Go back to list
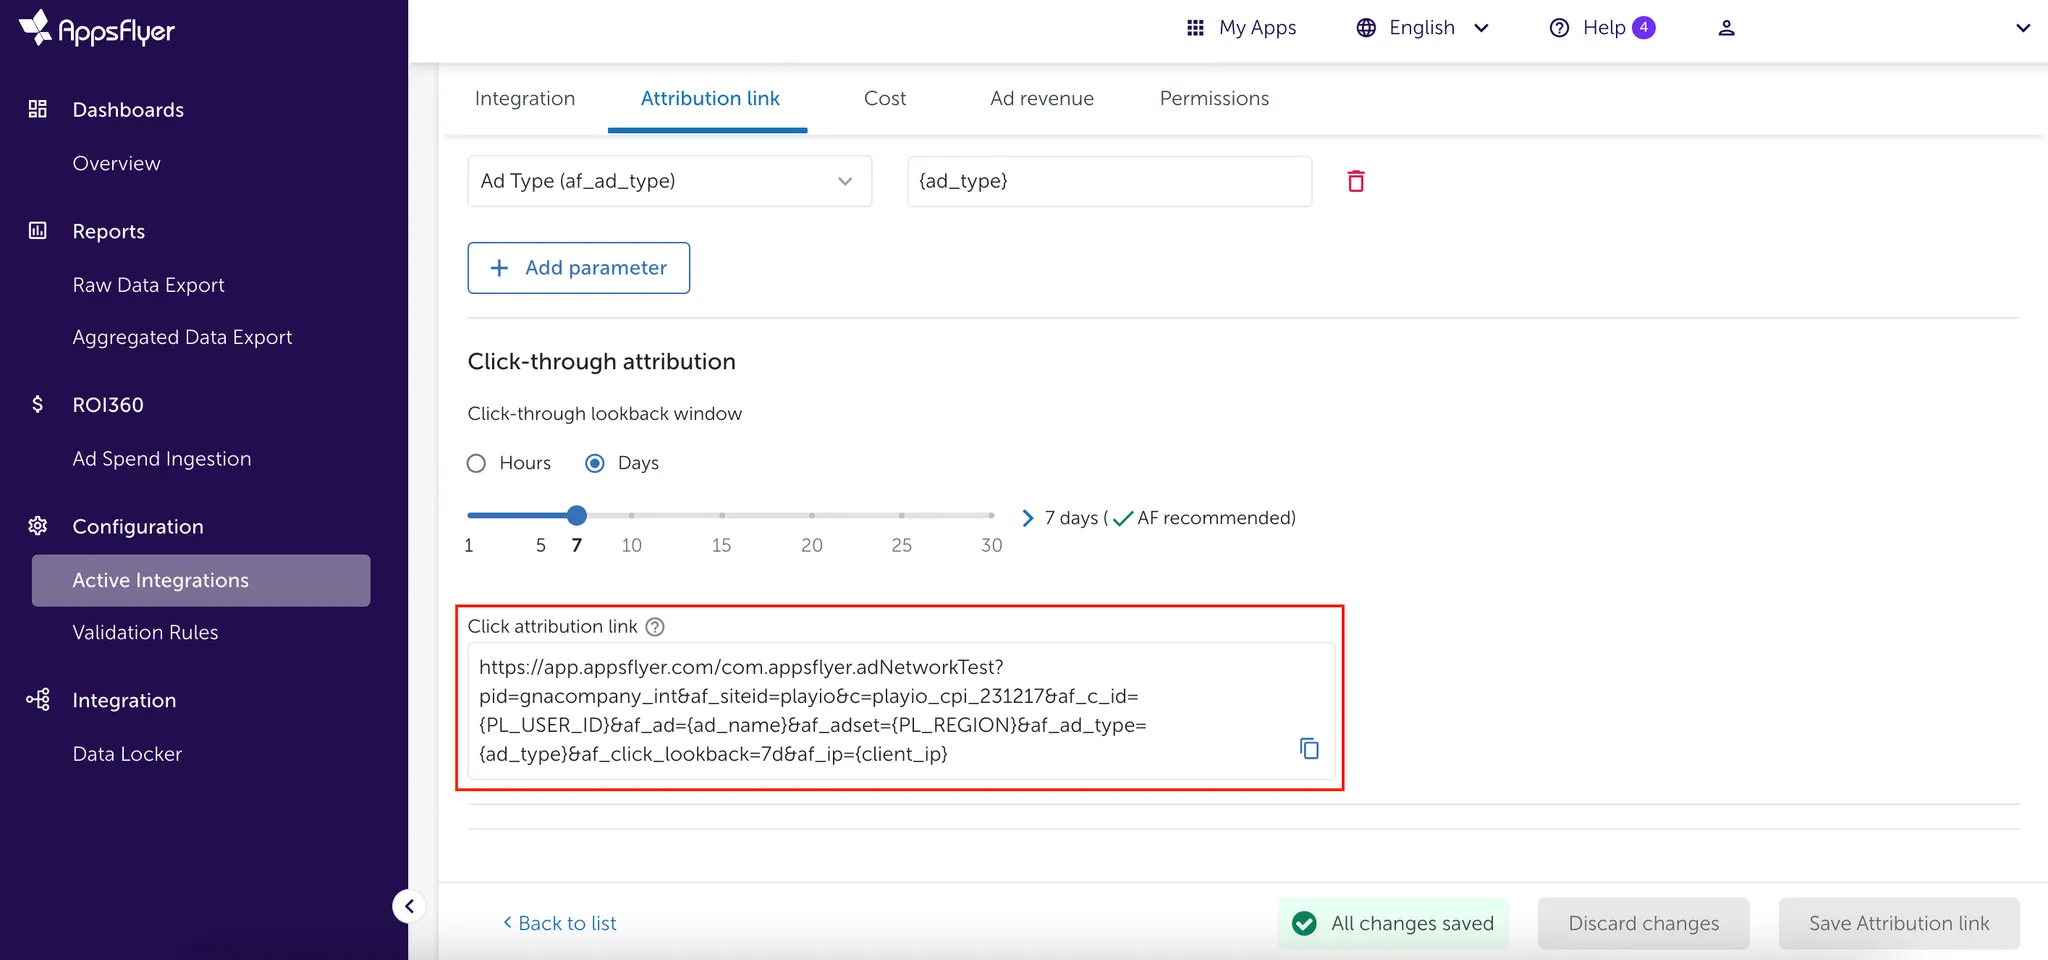 click(x=560, y=923)
